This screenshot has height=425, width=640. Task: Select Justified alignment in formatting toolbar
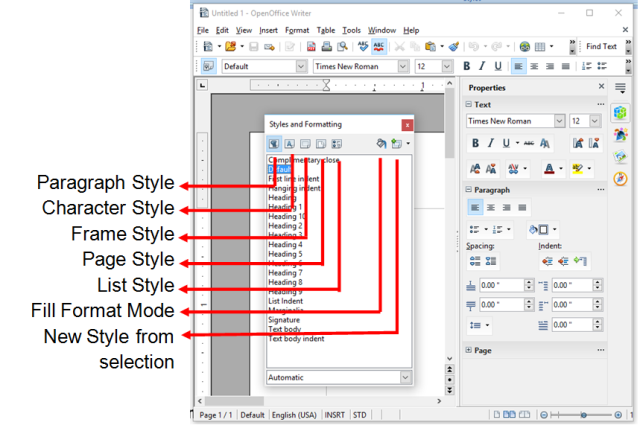click(x=565, y=66)
